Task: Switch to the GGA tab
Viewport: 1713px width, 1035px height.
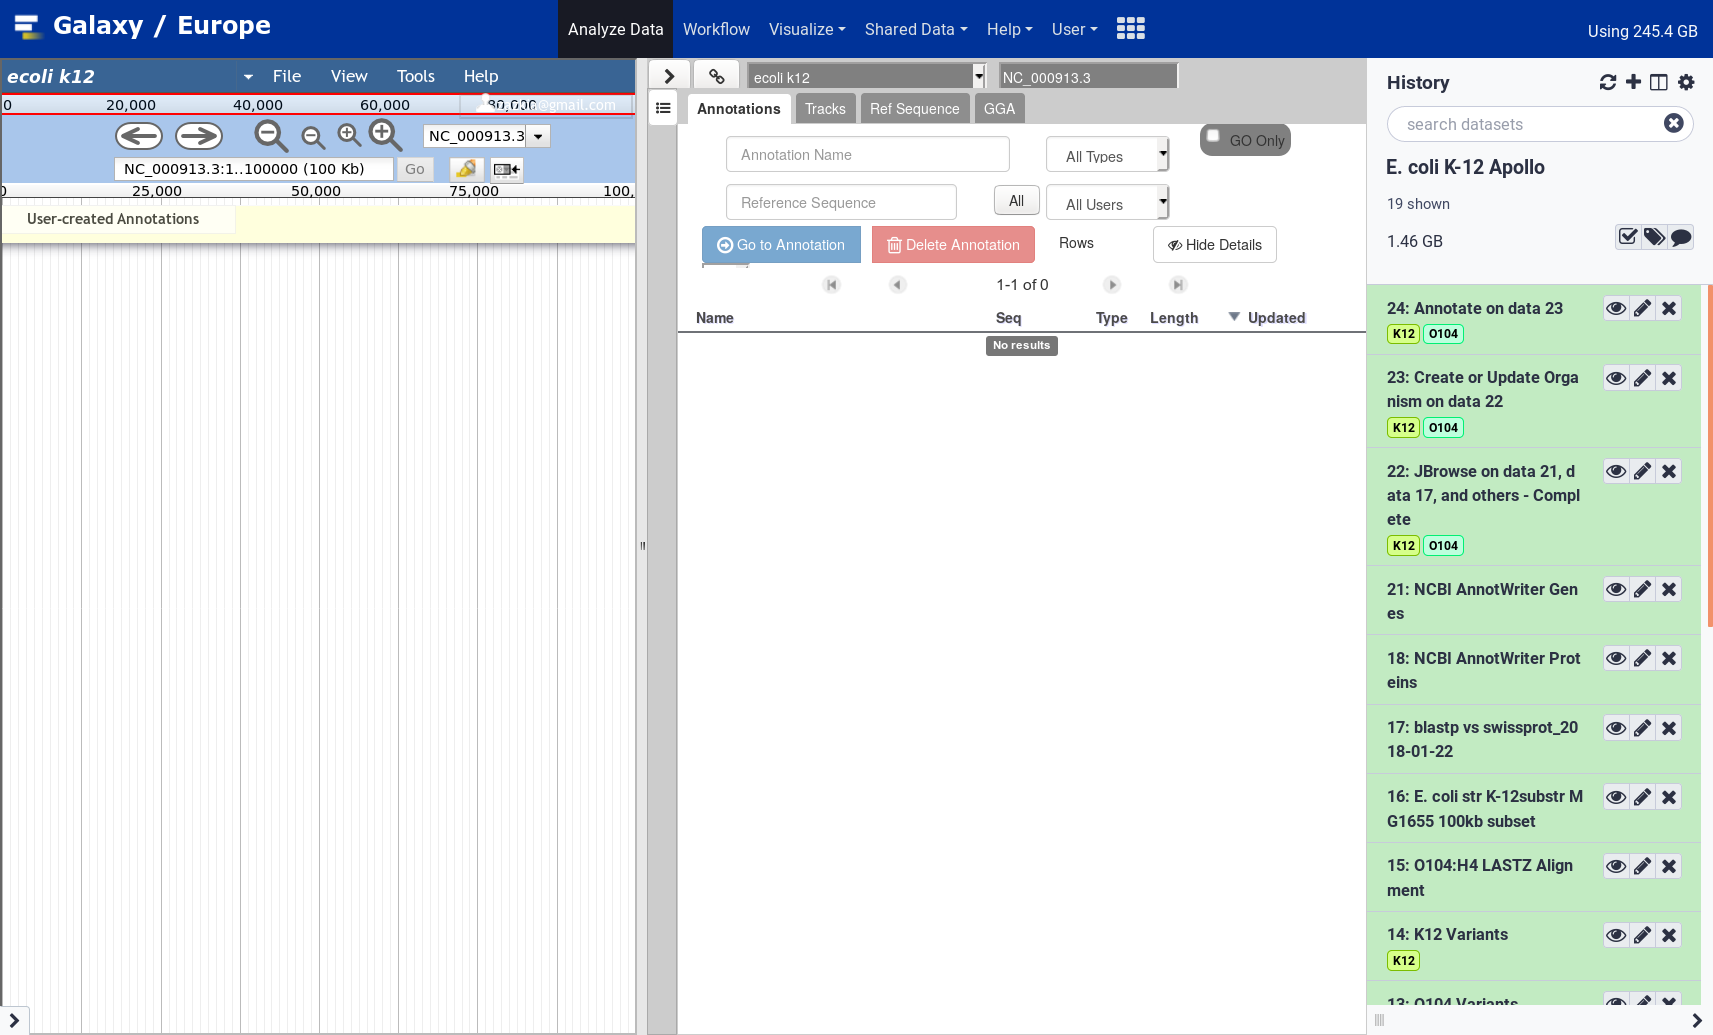Action: pyautogui.click(x=999, y=109)
